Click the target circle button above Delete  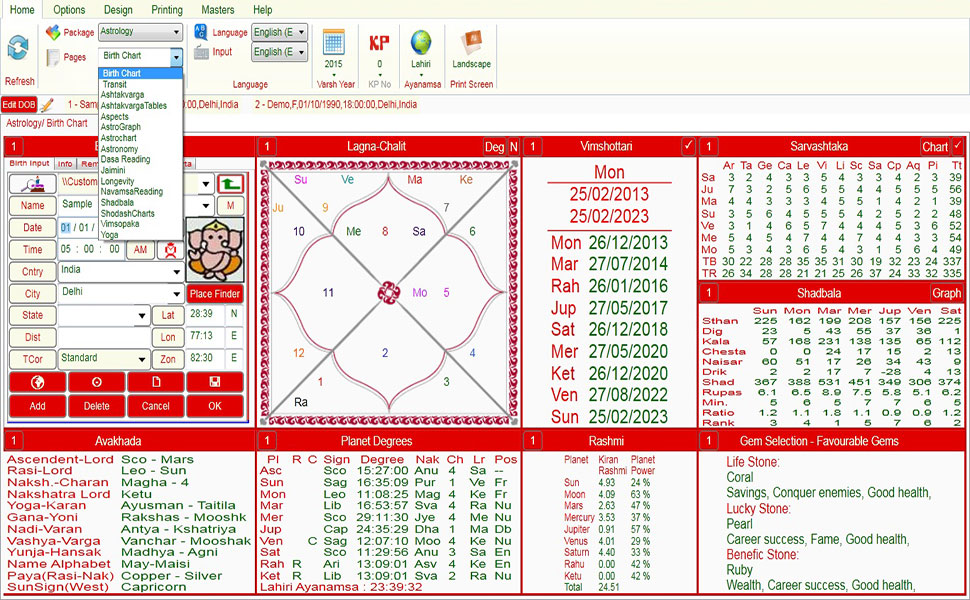[x=97, y=382]
